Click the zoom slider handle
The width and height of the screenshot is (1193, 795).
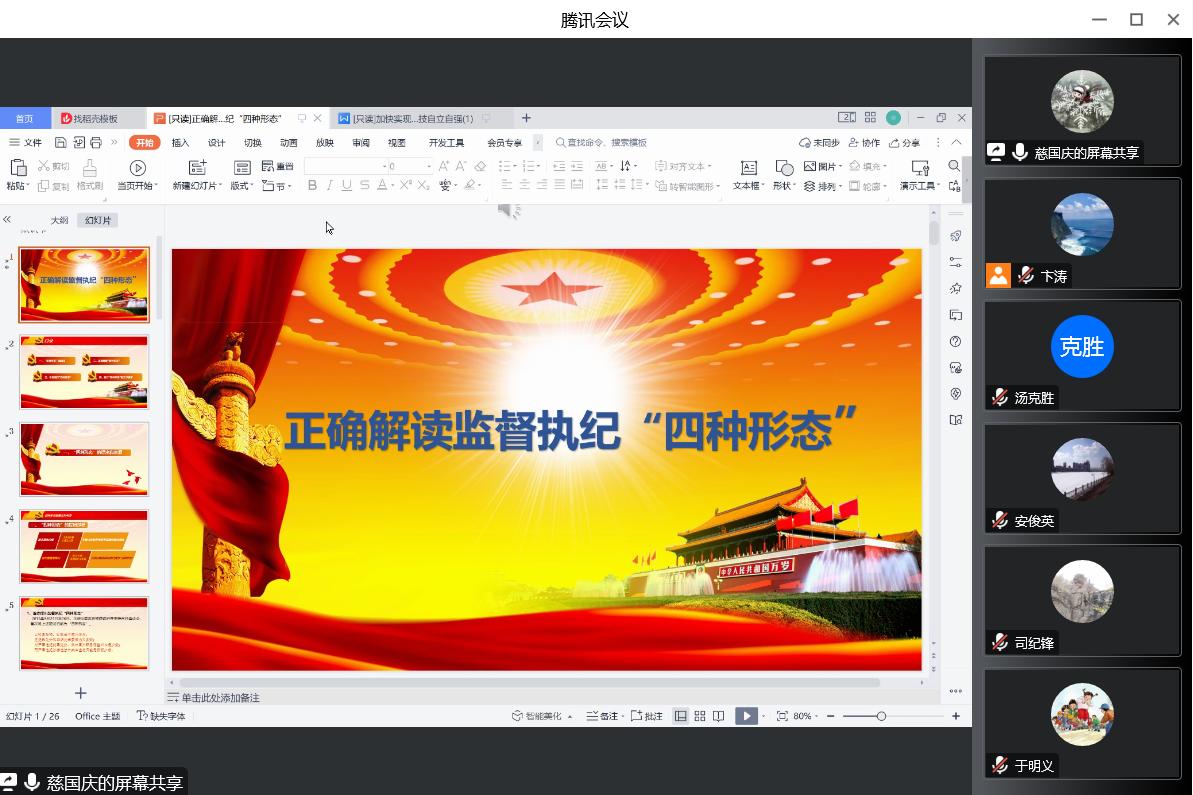pyautogui.click(x=881, y=716)
